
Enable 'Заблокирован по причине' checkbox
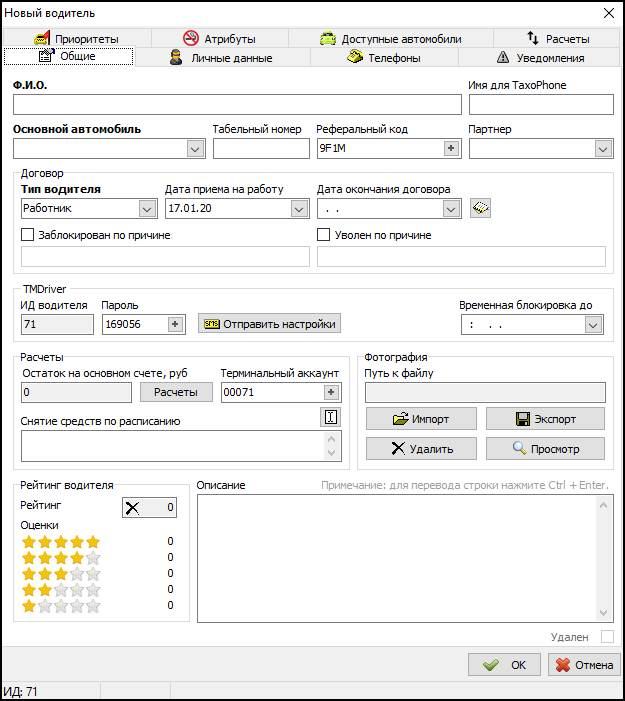point(28,235)
